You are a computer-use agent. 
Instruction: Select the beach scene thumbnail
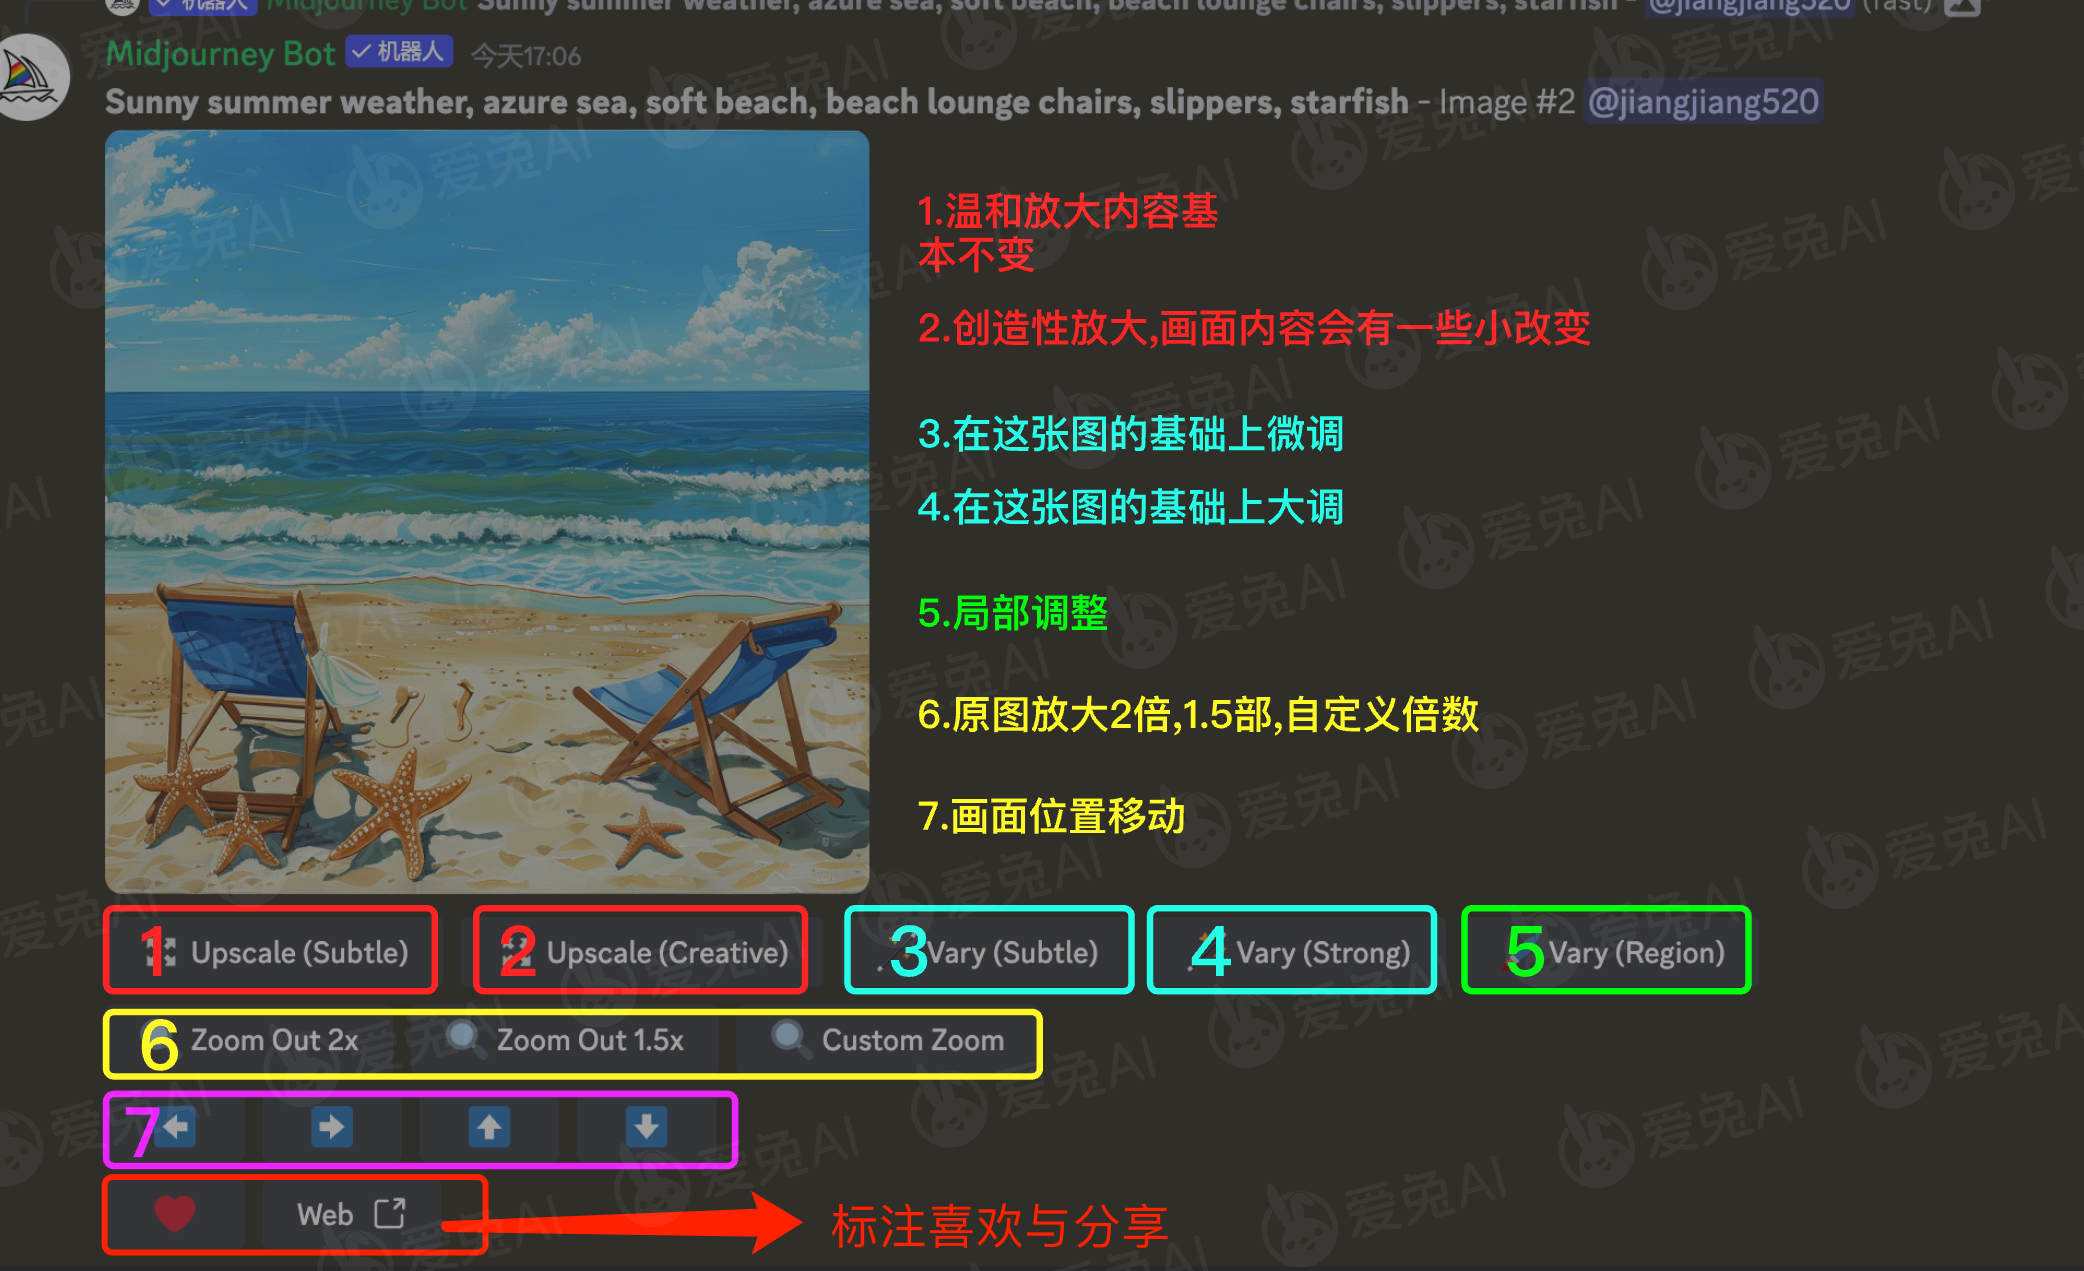[x=485, y=512]
